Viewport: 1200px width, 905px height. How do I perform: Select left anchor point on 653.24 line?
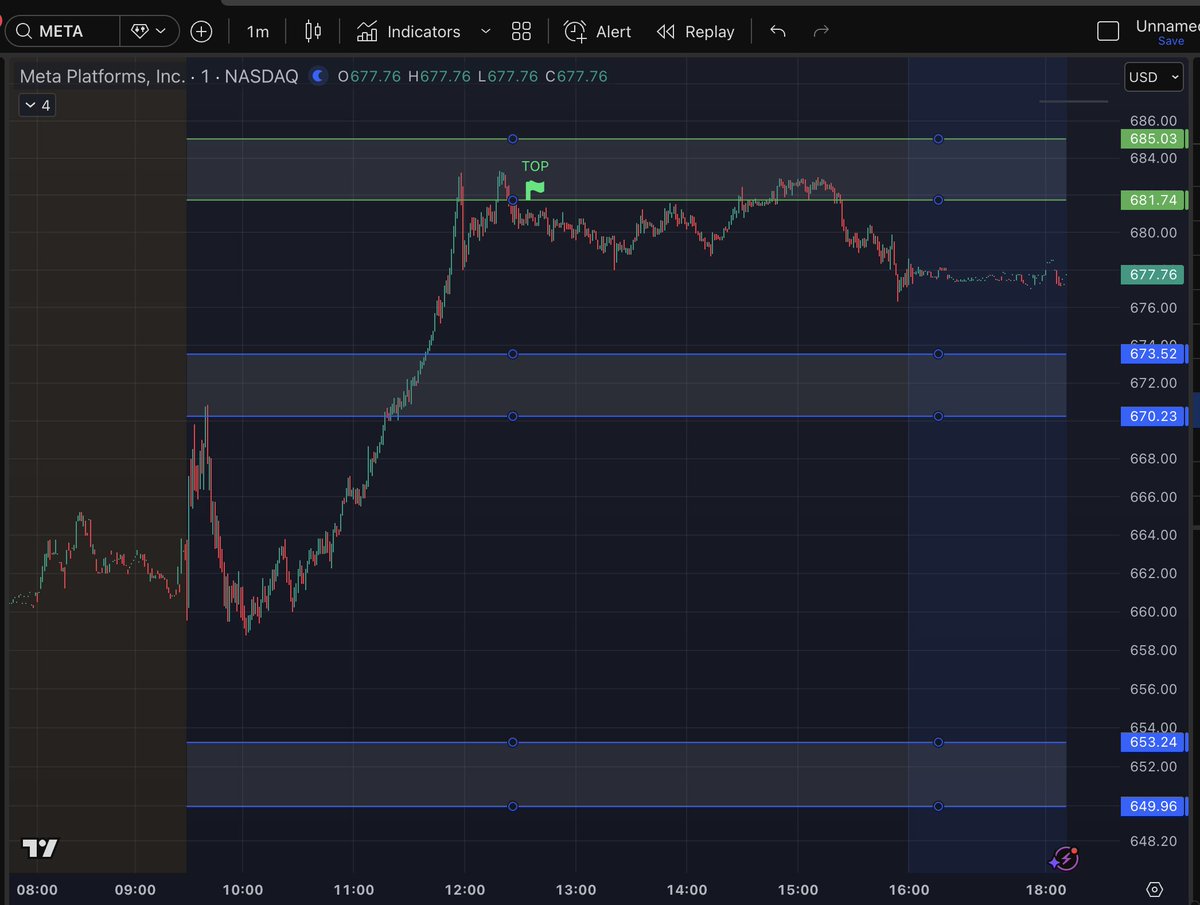(513, 742)
